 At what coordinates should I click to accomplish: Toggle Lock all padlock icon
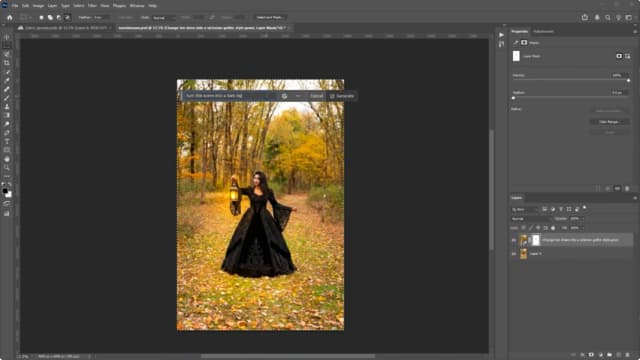pyautogui.click(x=553, y=228)
